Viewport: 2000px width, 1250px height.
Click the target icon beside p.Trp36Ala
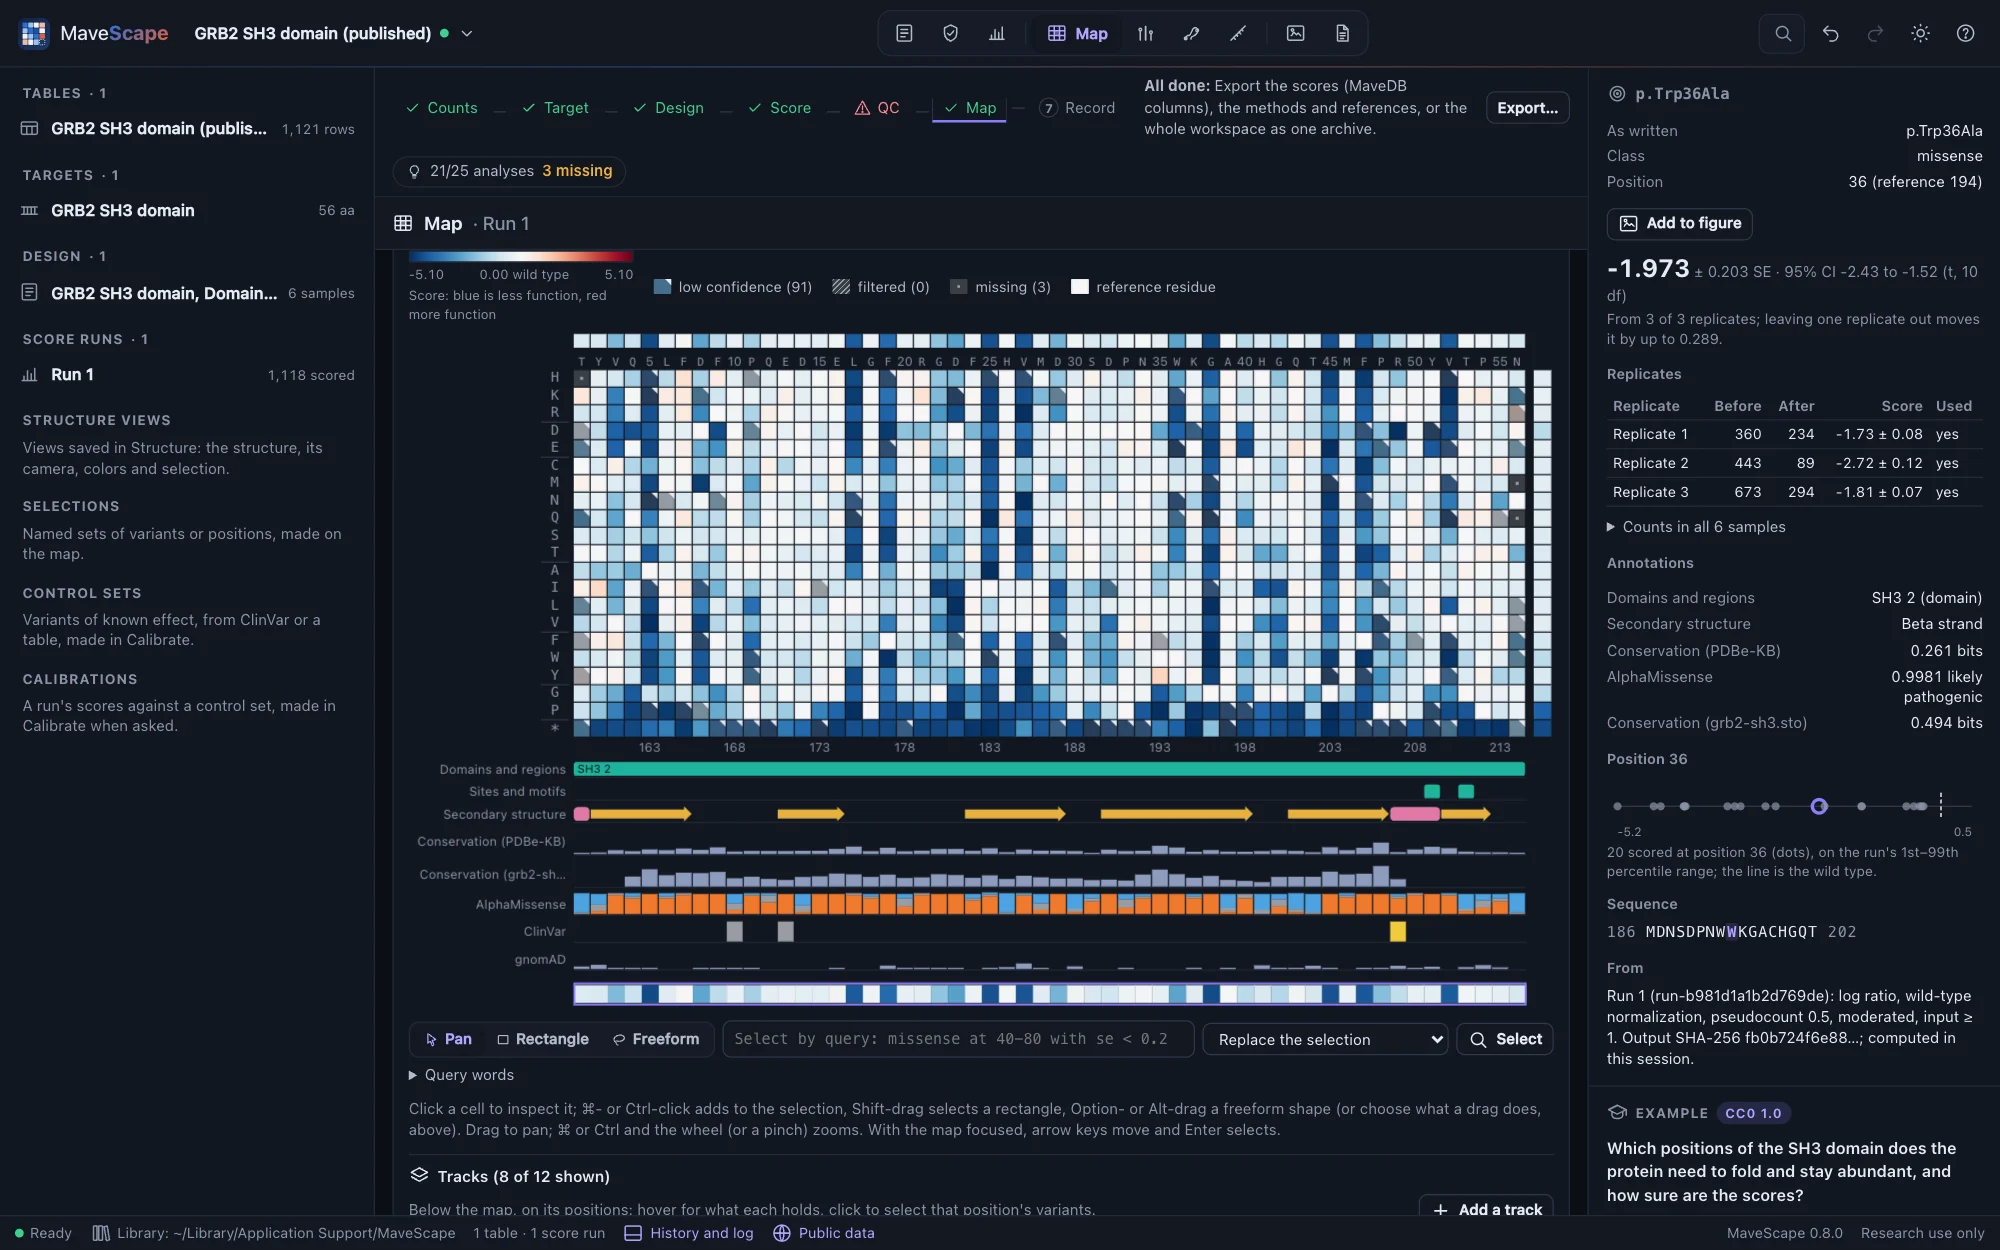coord(1617,93)
